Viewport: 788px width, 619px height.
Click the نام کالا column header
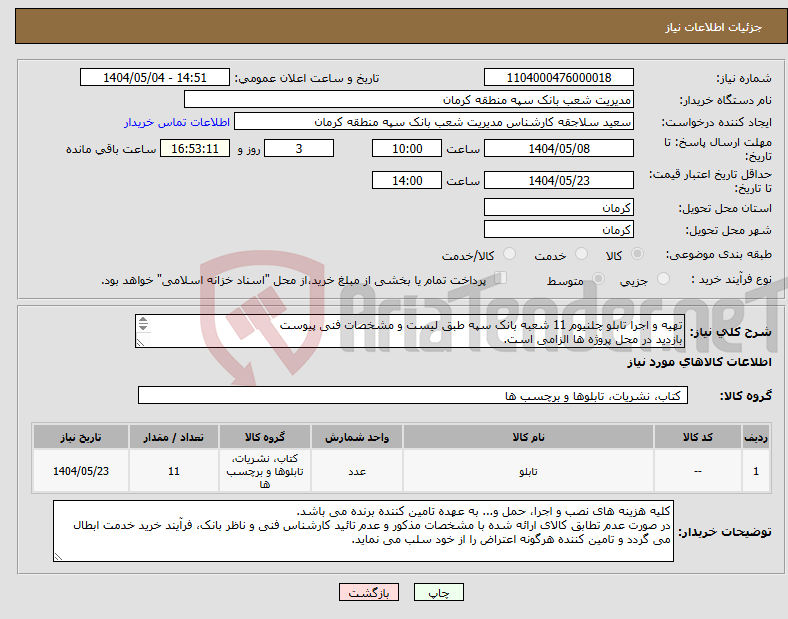click(x=528, y=437)
